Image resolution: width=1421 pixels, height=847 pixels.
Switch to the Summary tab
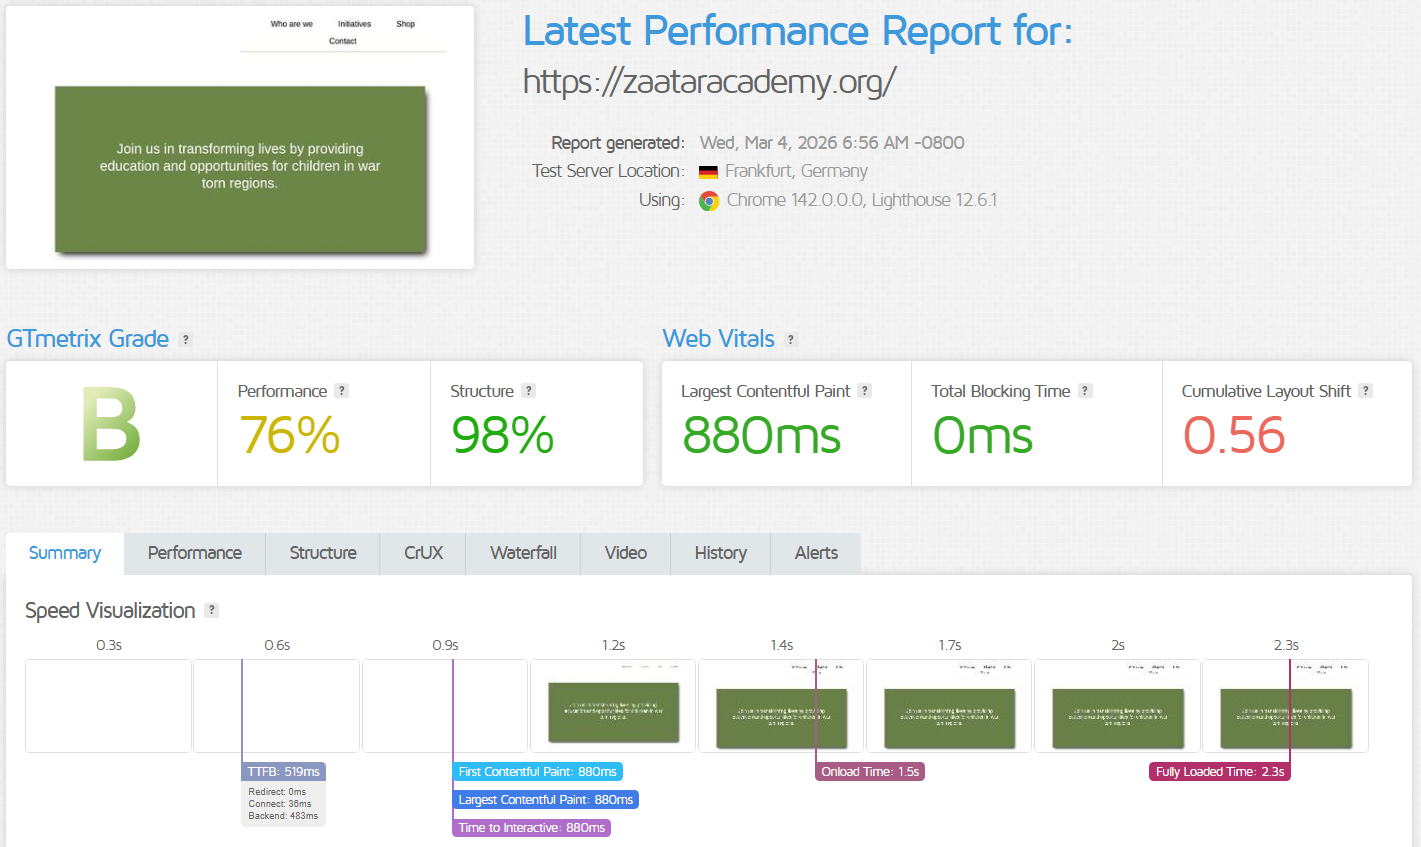65,553
